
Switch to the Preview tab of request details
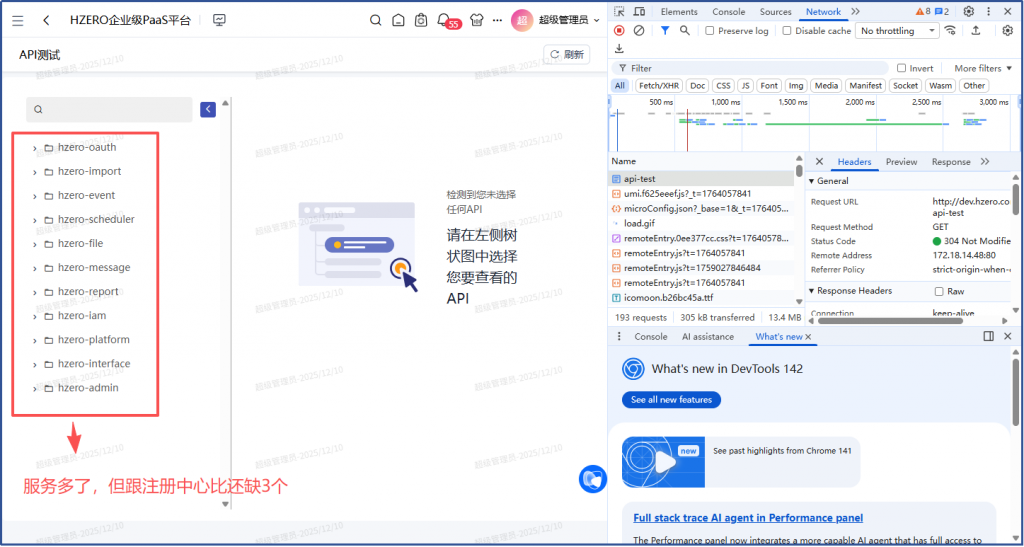point(901,162)
